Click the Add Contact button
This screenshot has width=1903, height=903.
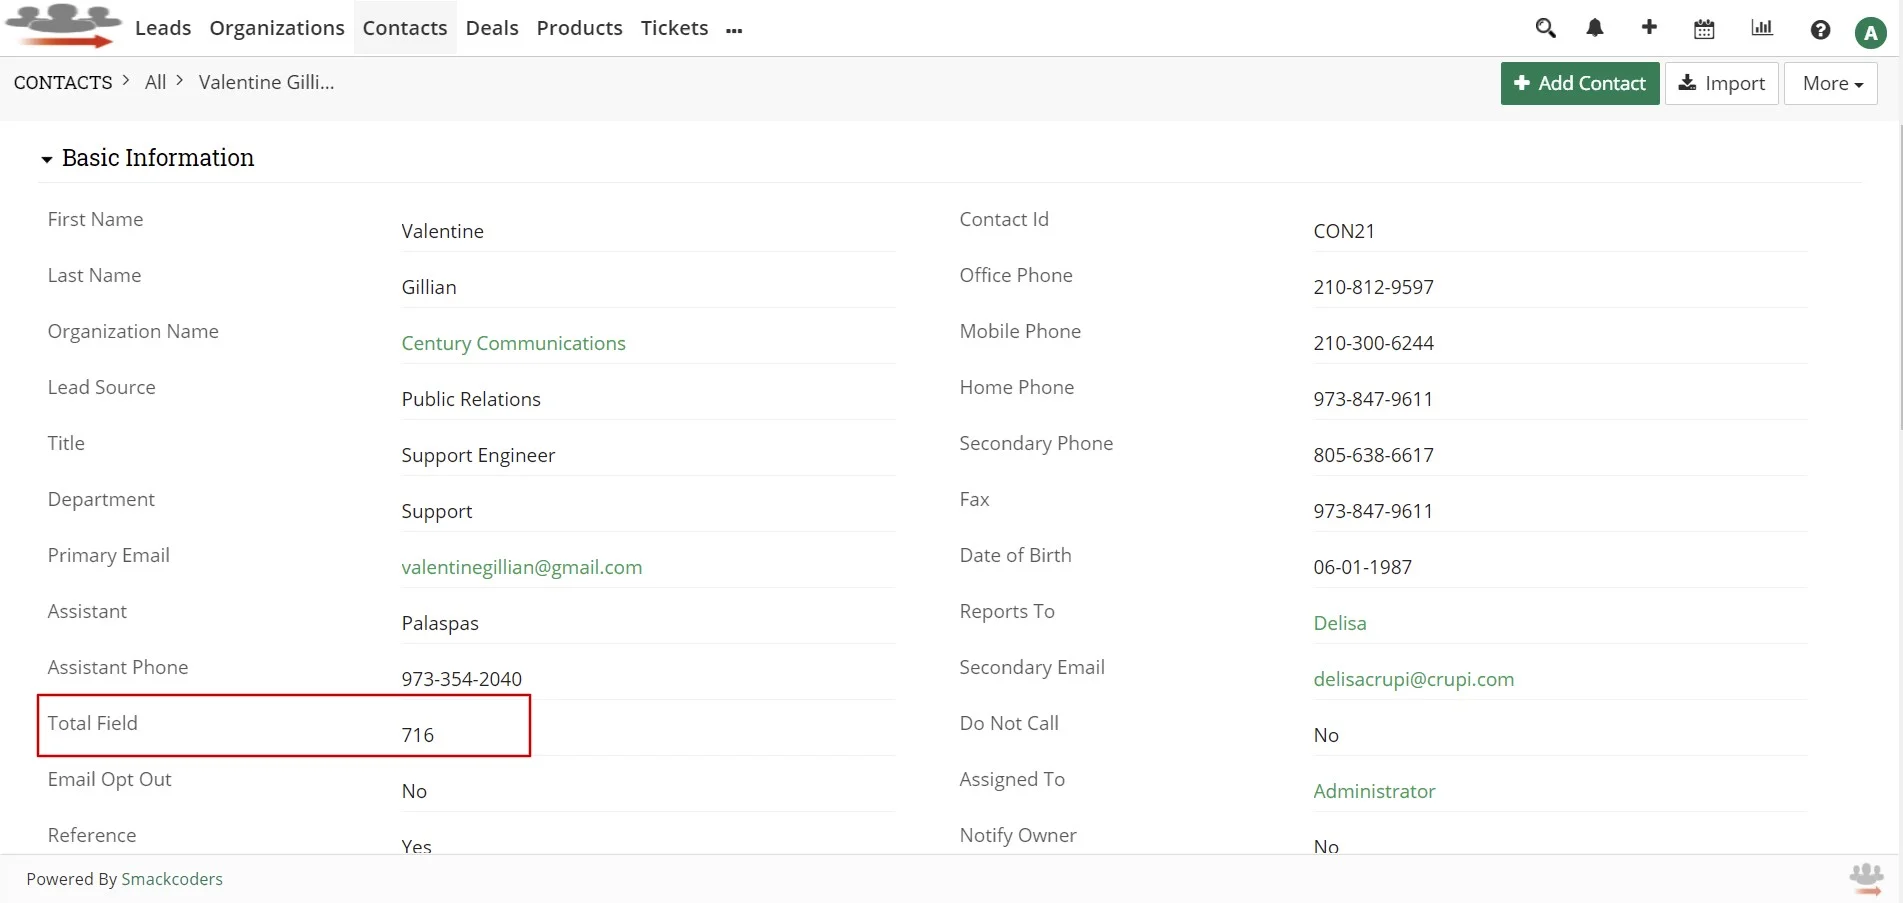tap(1579, 83)
